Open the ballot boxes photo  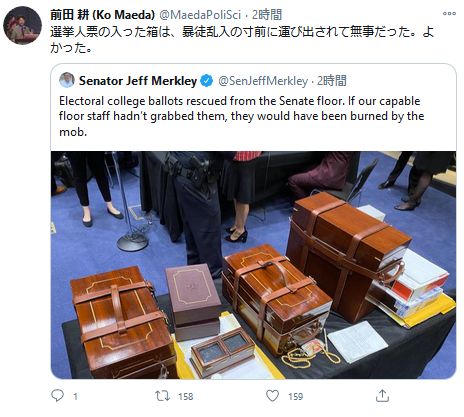(253, 265)
